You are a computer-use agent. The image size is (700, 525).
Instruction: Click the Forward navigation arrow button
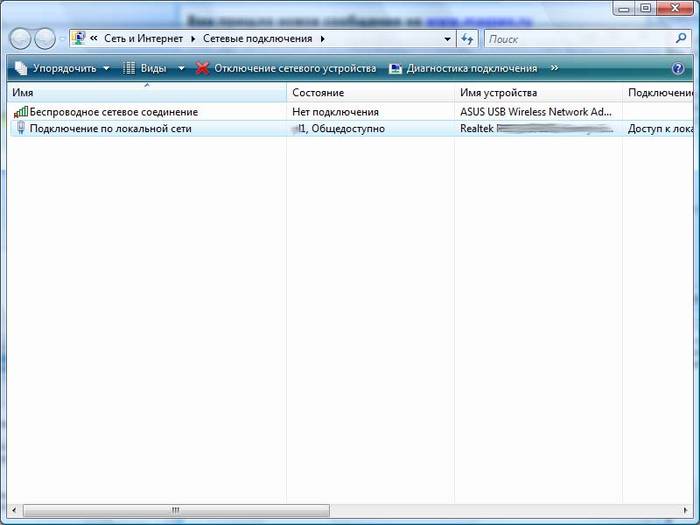[45, 39]
